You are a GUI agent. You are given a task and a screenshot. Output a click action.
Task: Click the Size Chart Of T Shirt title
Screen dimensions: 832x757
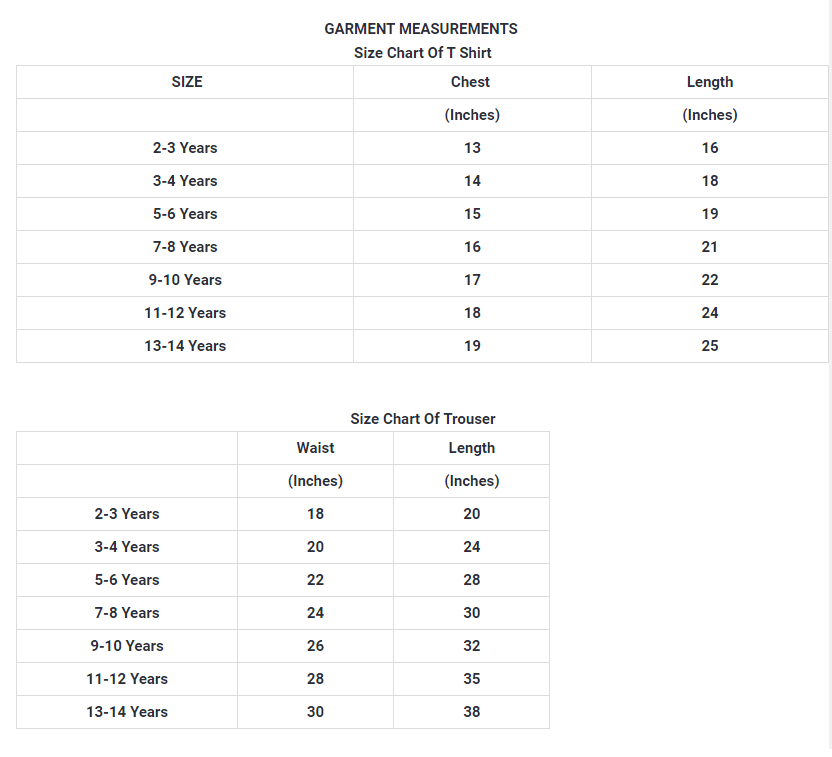click(422, 53)
